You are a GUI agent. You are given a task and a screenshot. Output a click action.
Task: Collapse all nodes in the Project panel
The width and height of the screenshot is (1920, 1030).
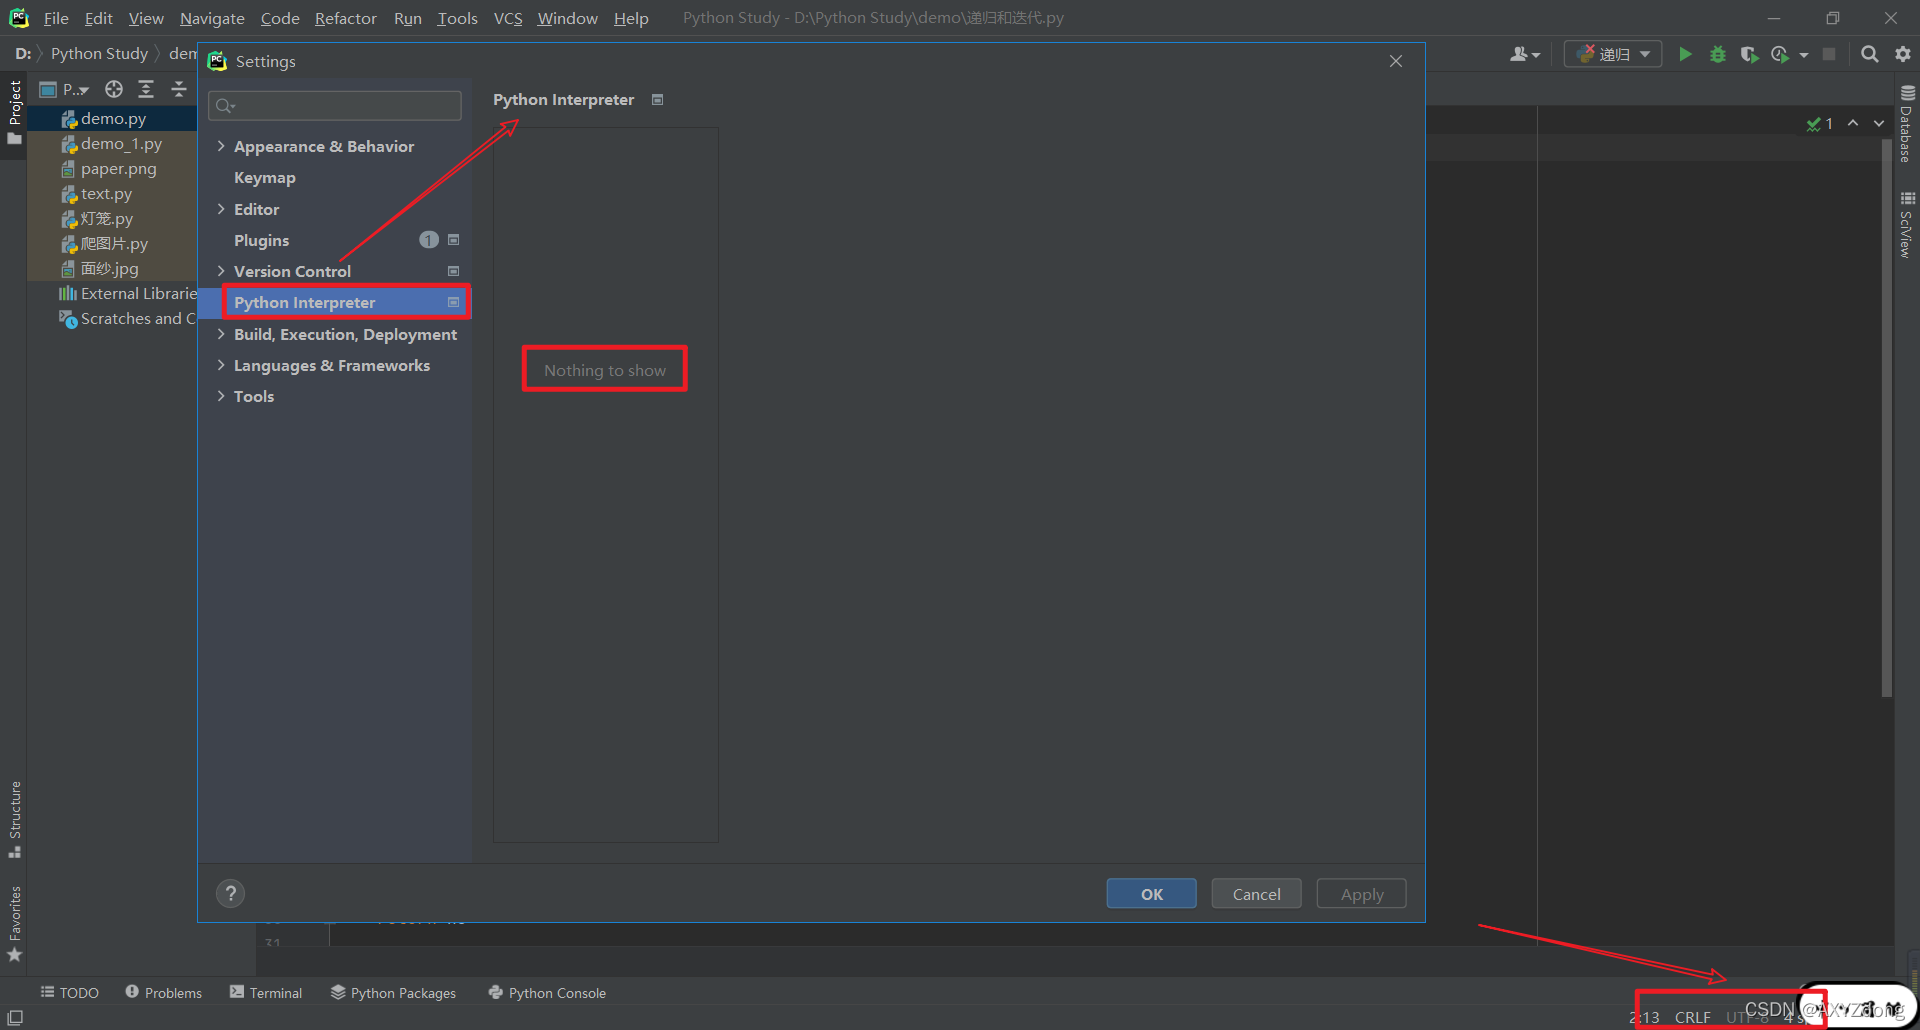click(x=178, y=89)
